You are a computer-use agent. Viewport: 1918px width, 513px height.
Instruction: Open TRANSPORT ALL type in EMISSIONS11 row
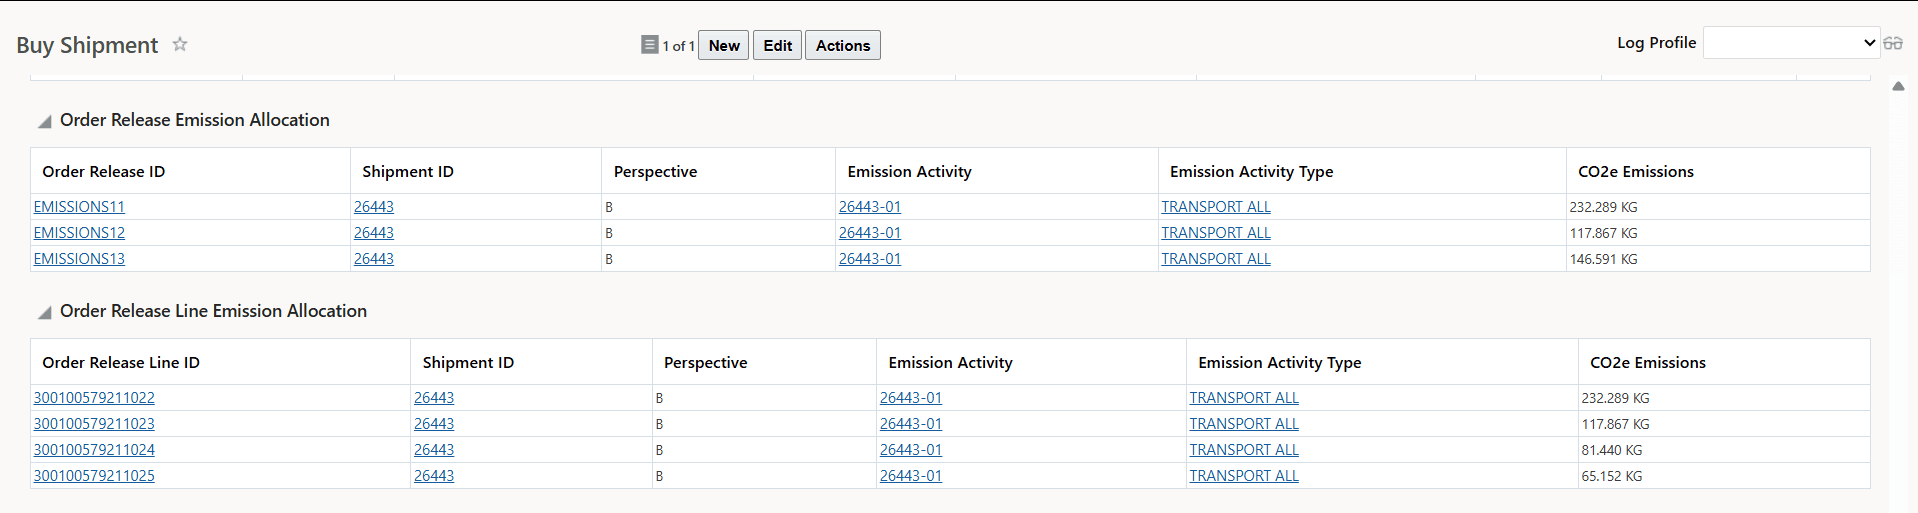[1216, 207]
